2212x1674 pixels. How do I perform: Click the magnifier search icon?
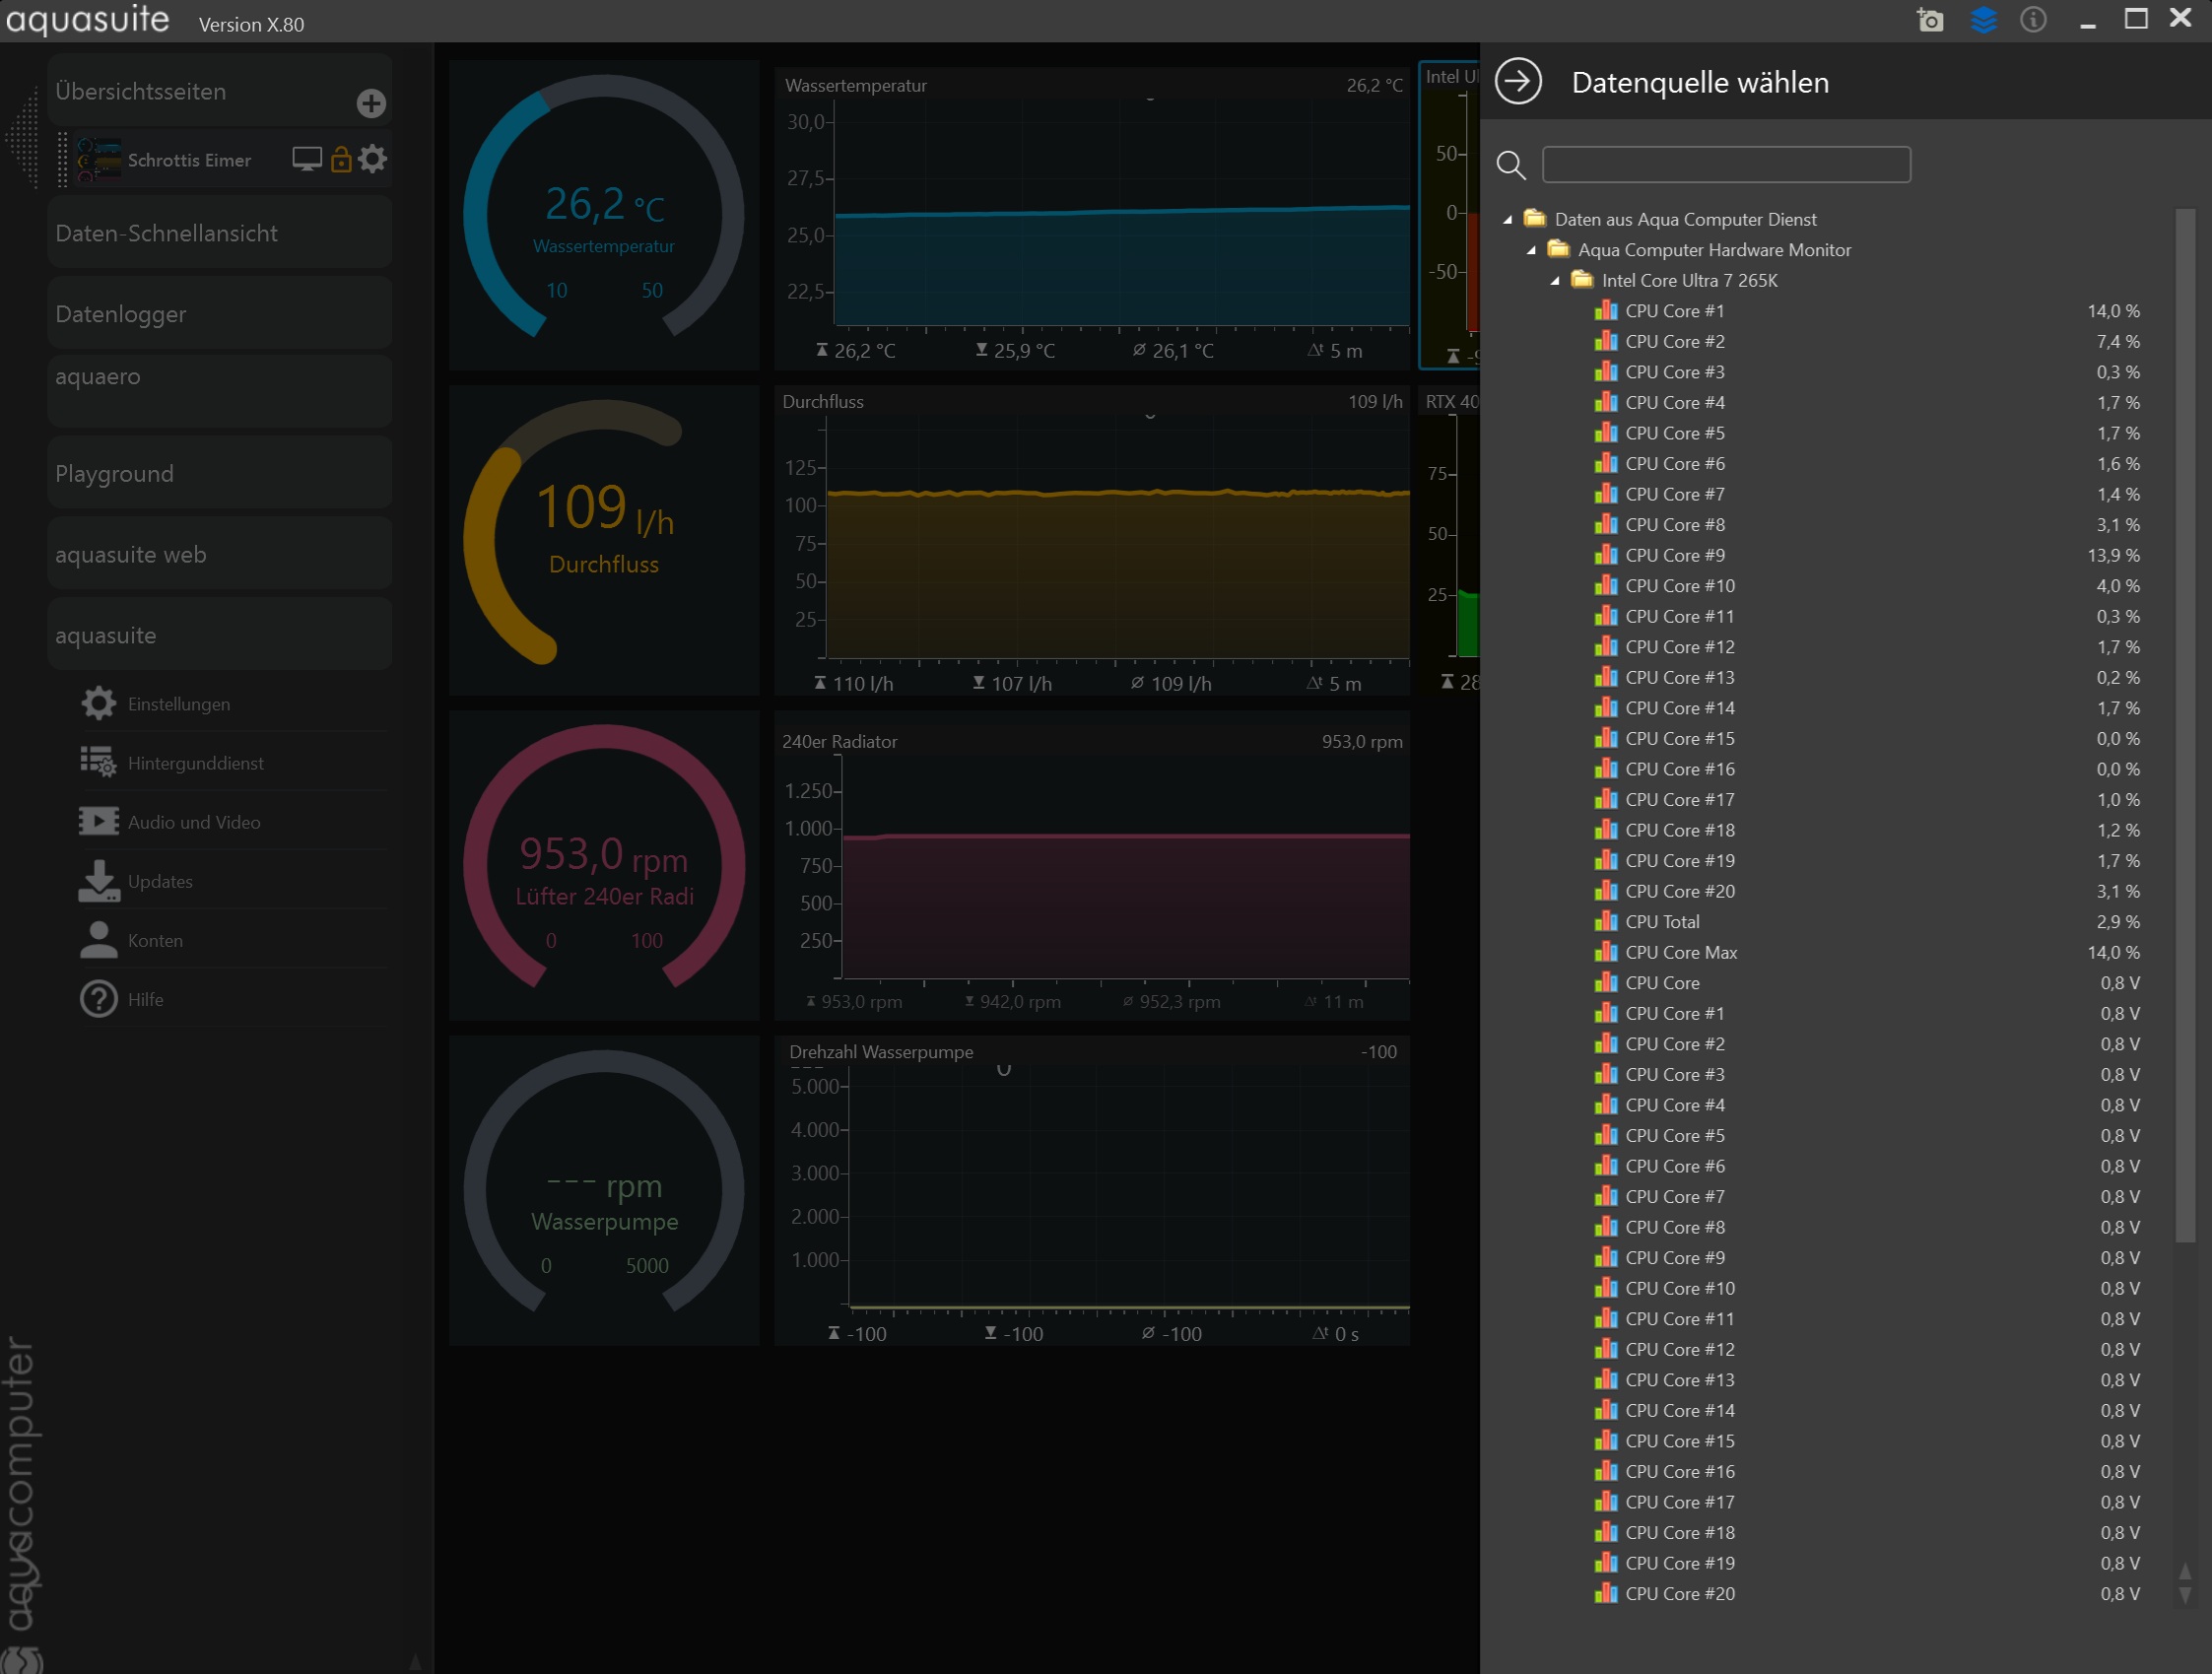1510,165
